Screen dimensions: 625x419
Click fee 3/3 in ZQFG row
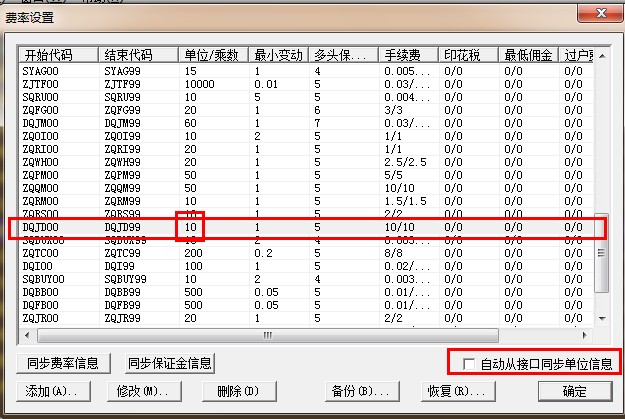pos(393,110)
